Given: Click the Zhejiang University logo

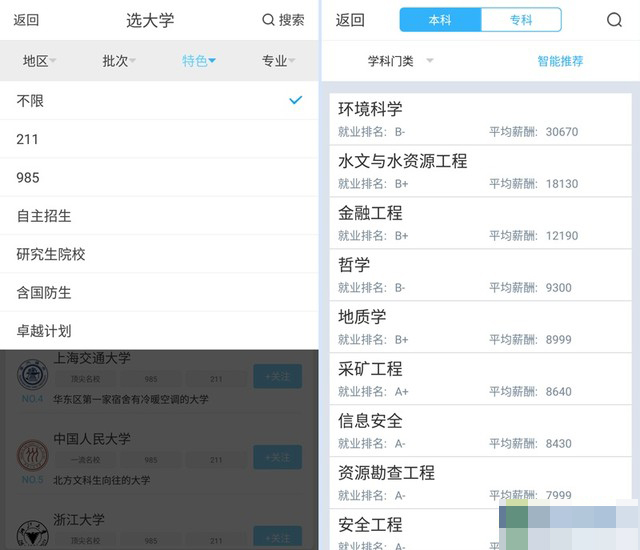Looking at the screenshot, I should [x=33, y=534].
